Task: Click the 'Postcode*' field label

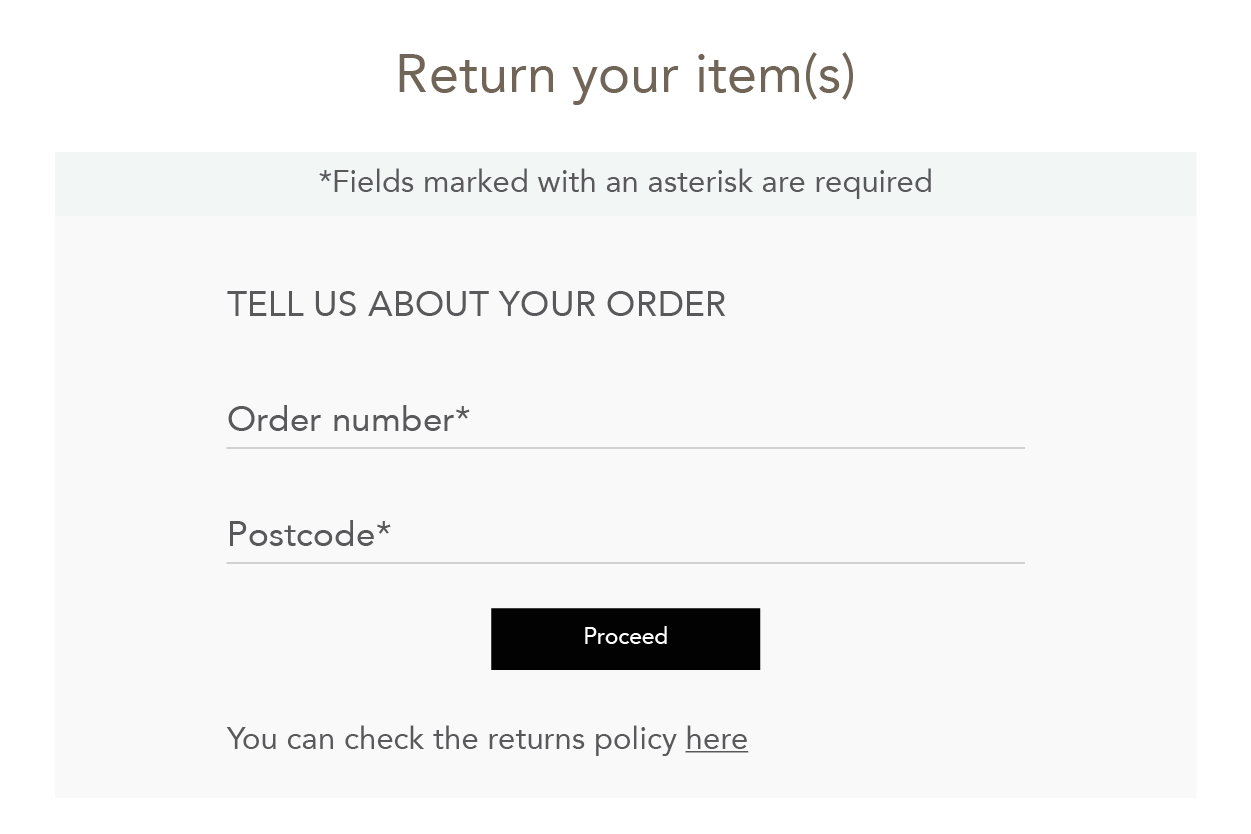Action: (x=309, y=534)
